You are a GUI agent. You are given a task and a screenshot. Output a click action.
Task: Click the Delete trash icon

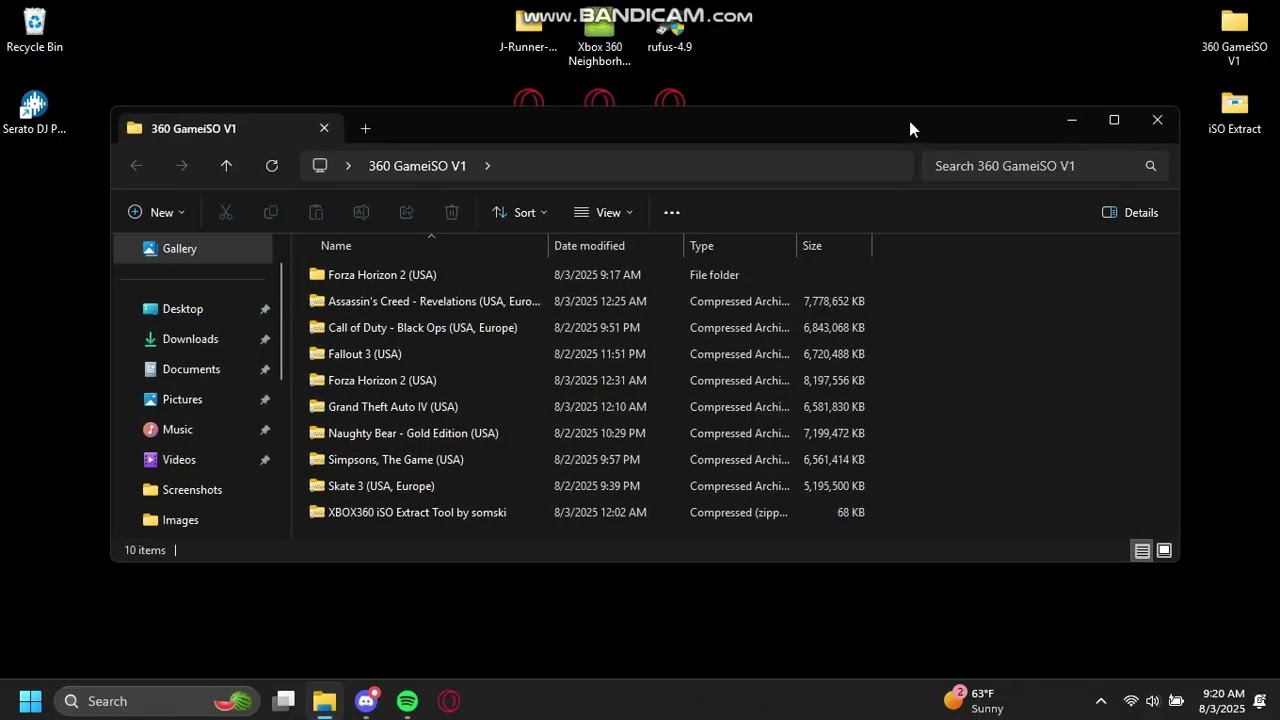[452, 212]
